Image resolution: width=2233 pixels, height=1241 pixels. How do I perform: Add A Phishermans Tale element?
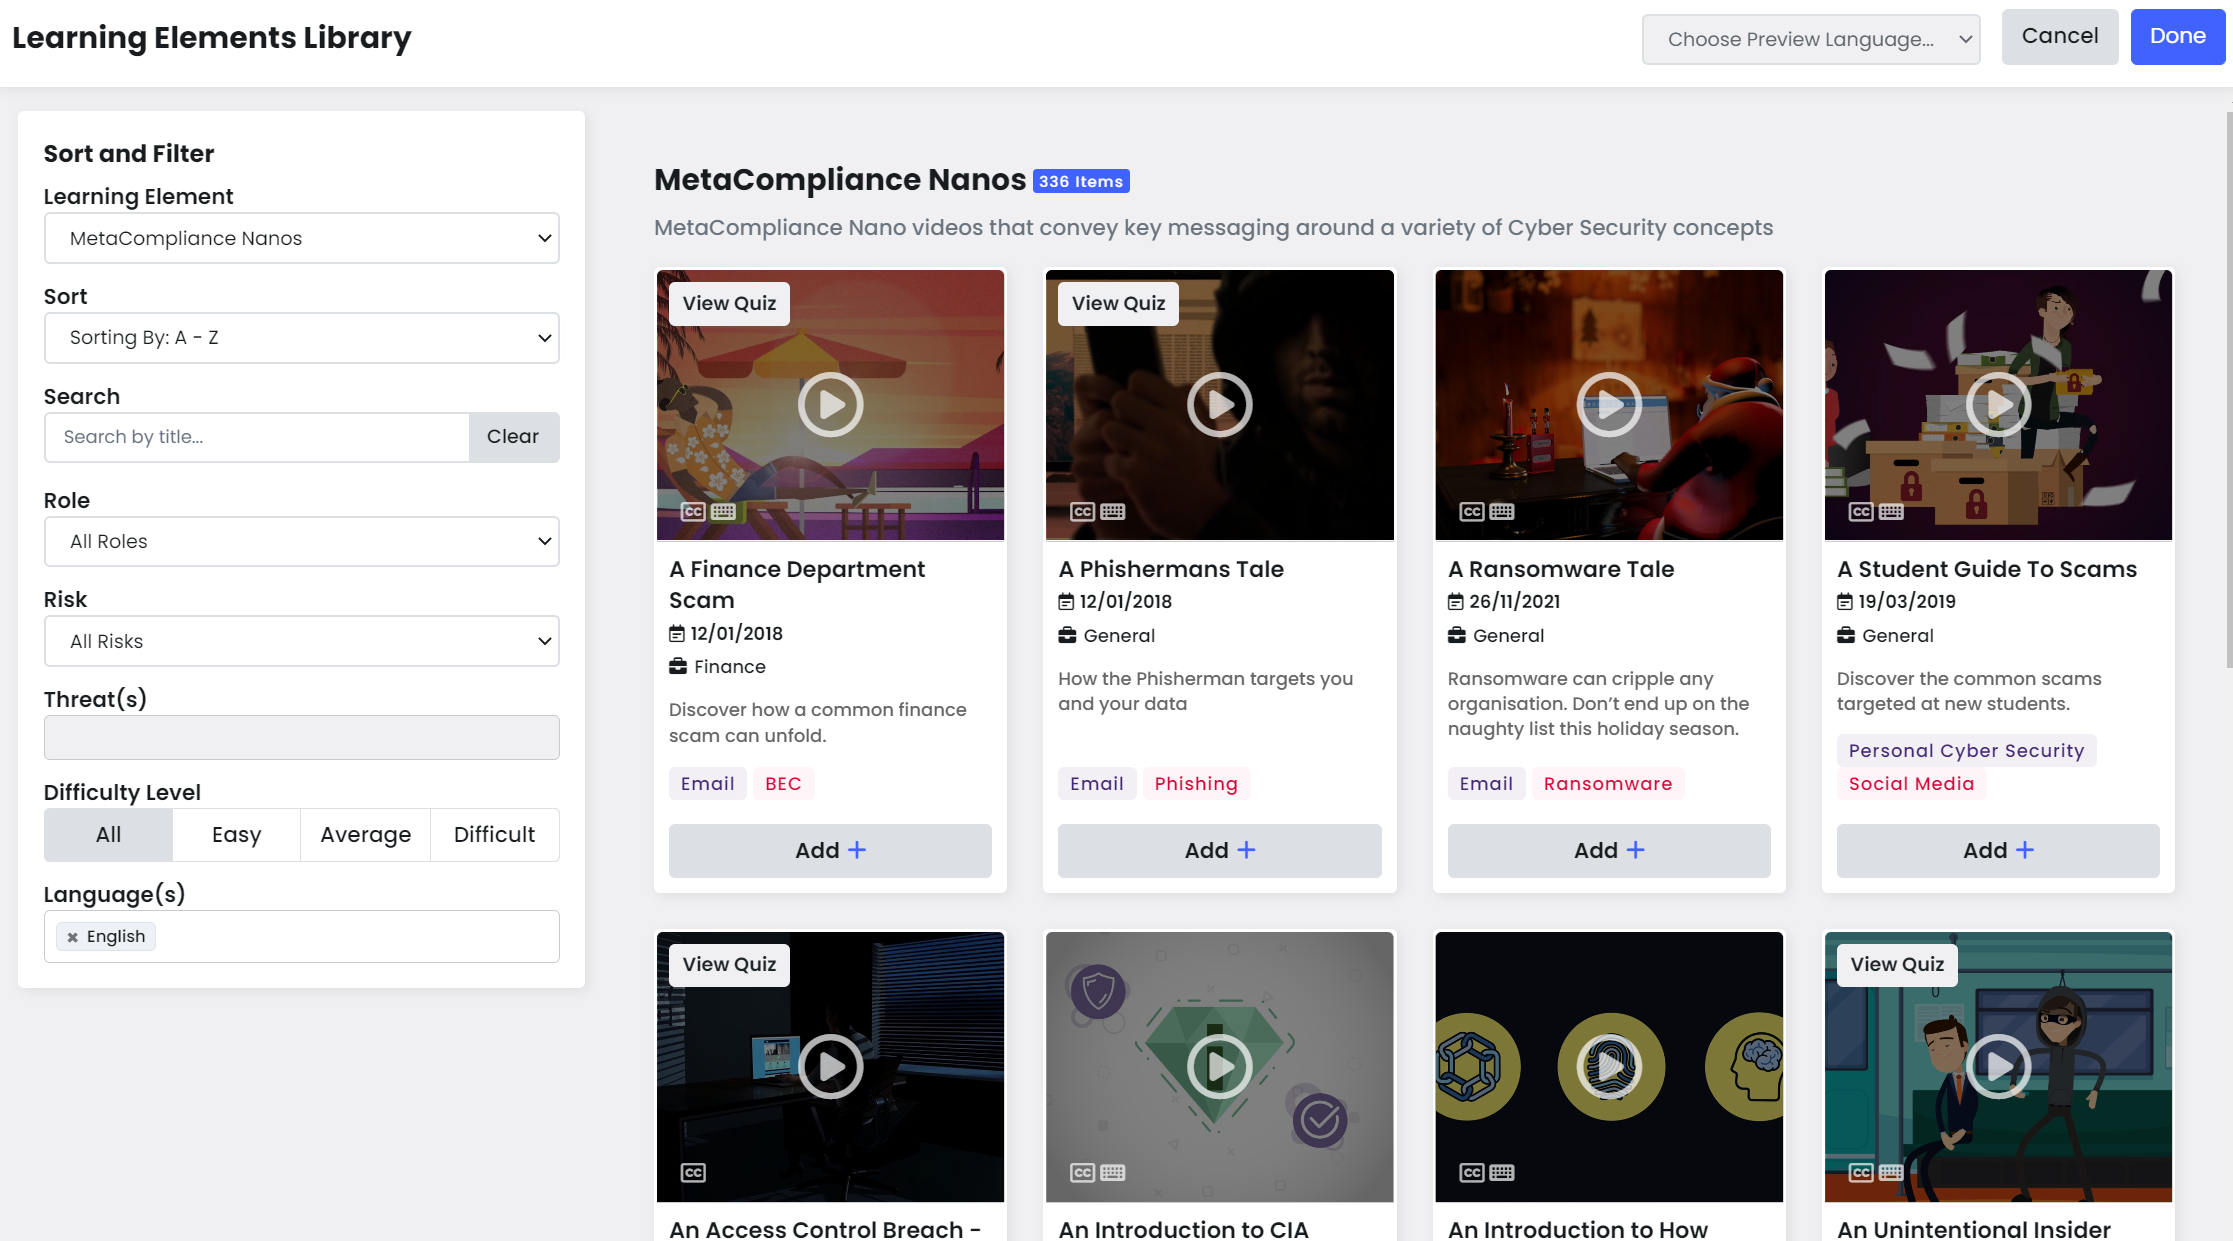[x=1219, y=851]
